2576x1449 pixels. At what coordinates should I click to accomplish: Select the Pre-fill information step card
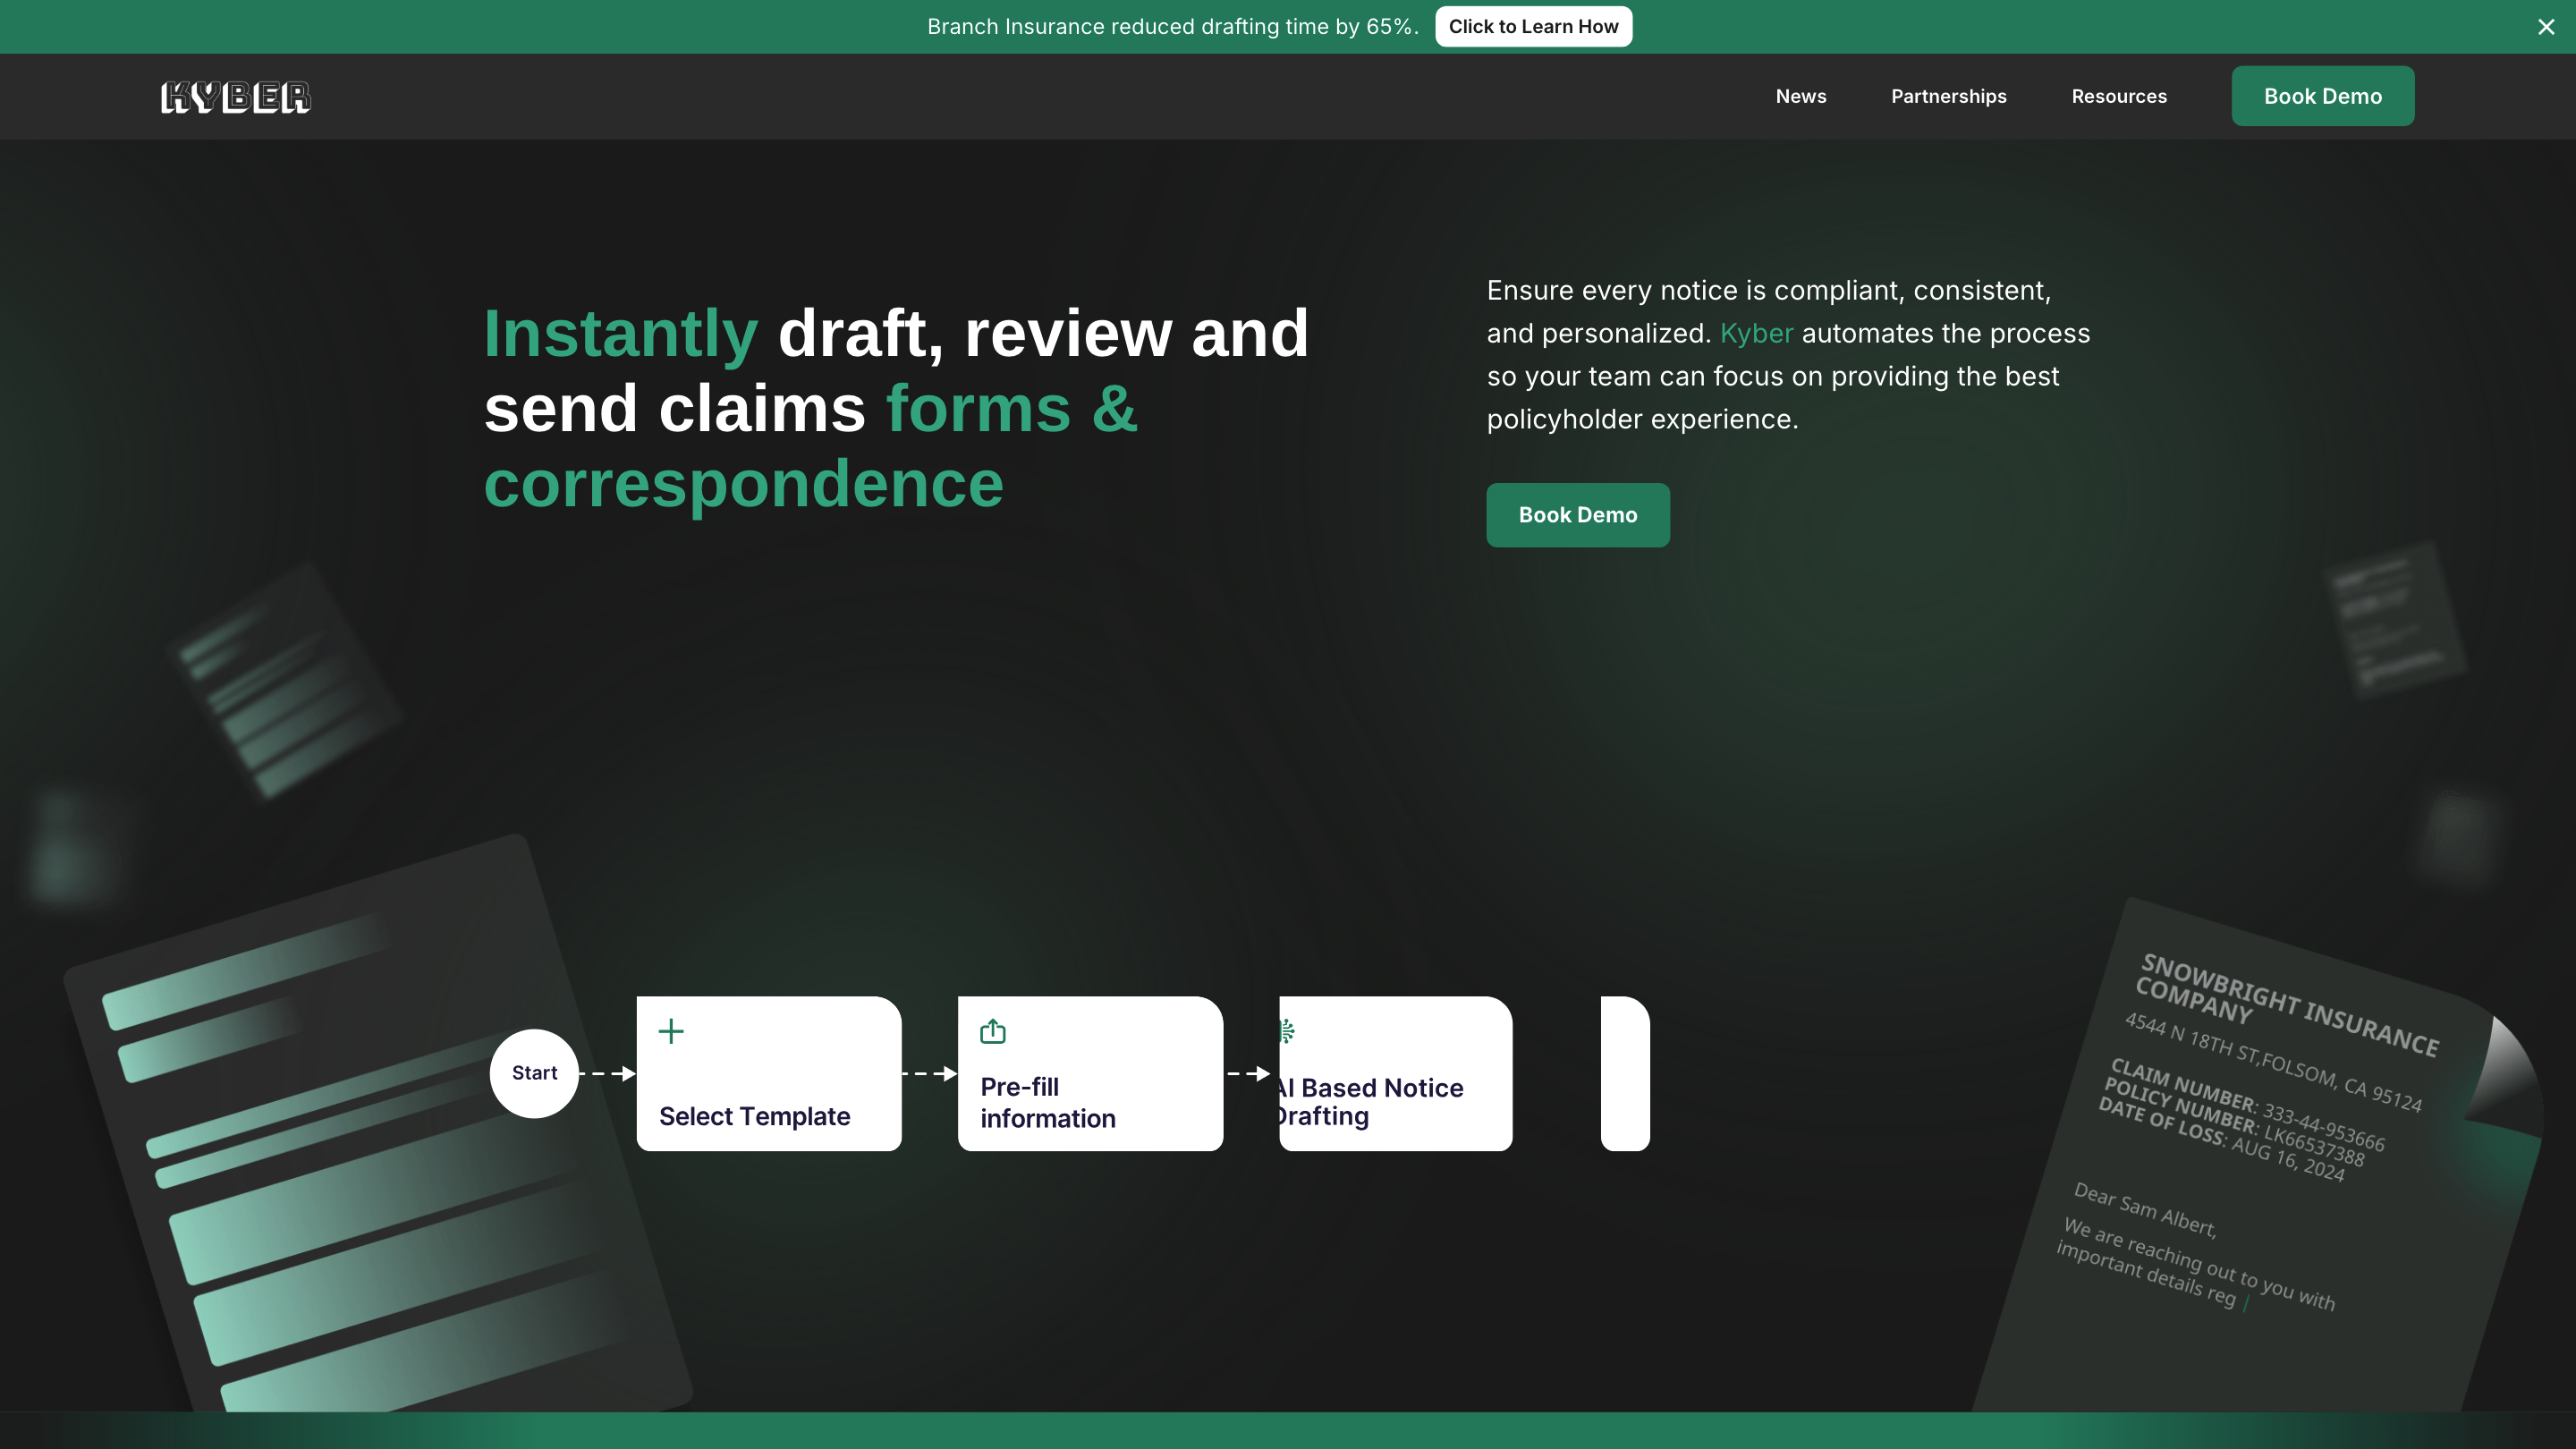(1090, 1075)
